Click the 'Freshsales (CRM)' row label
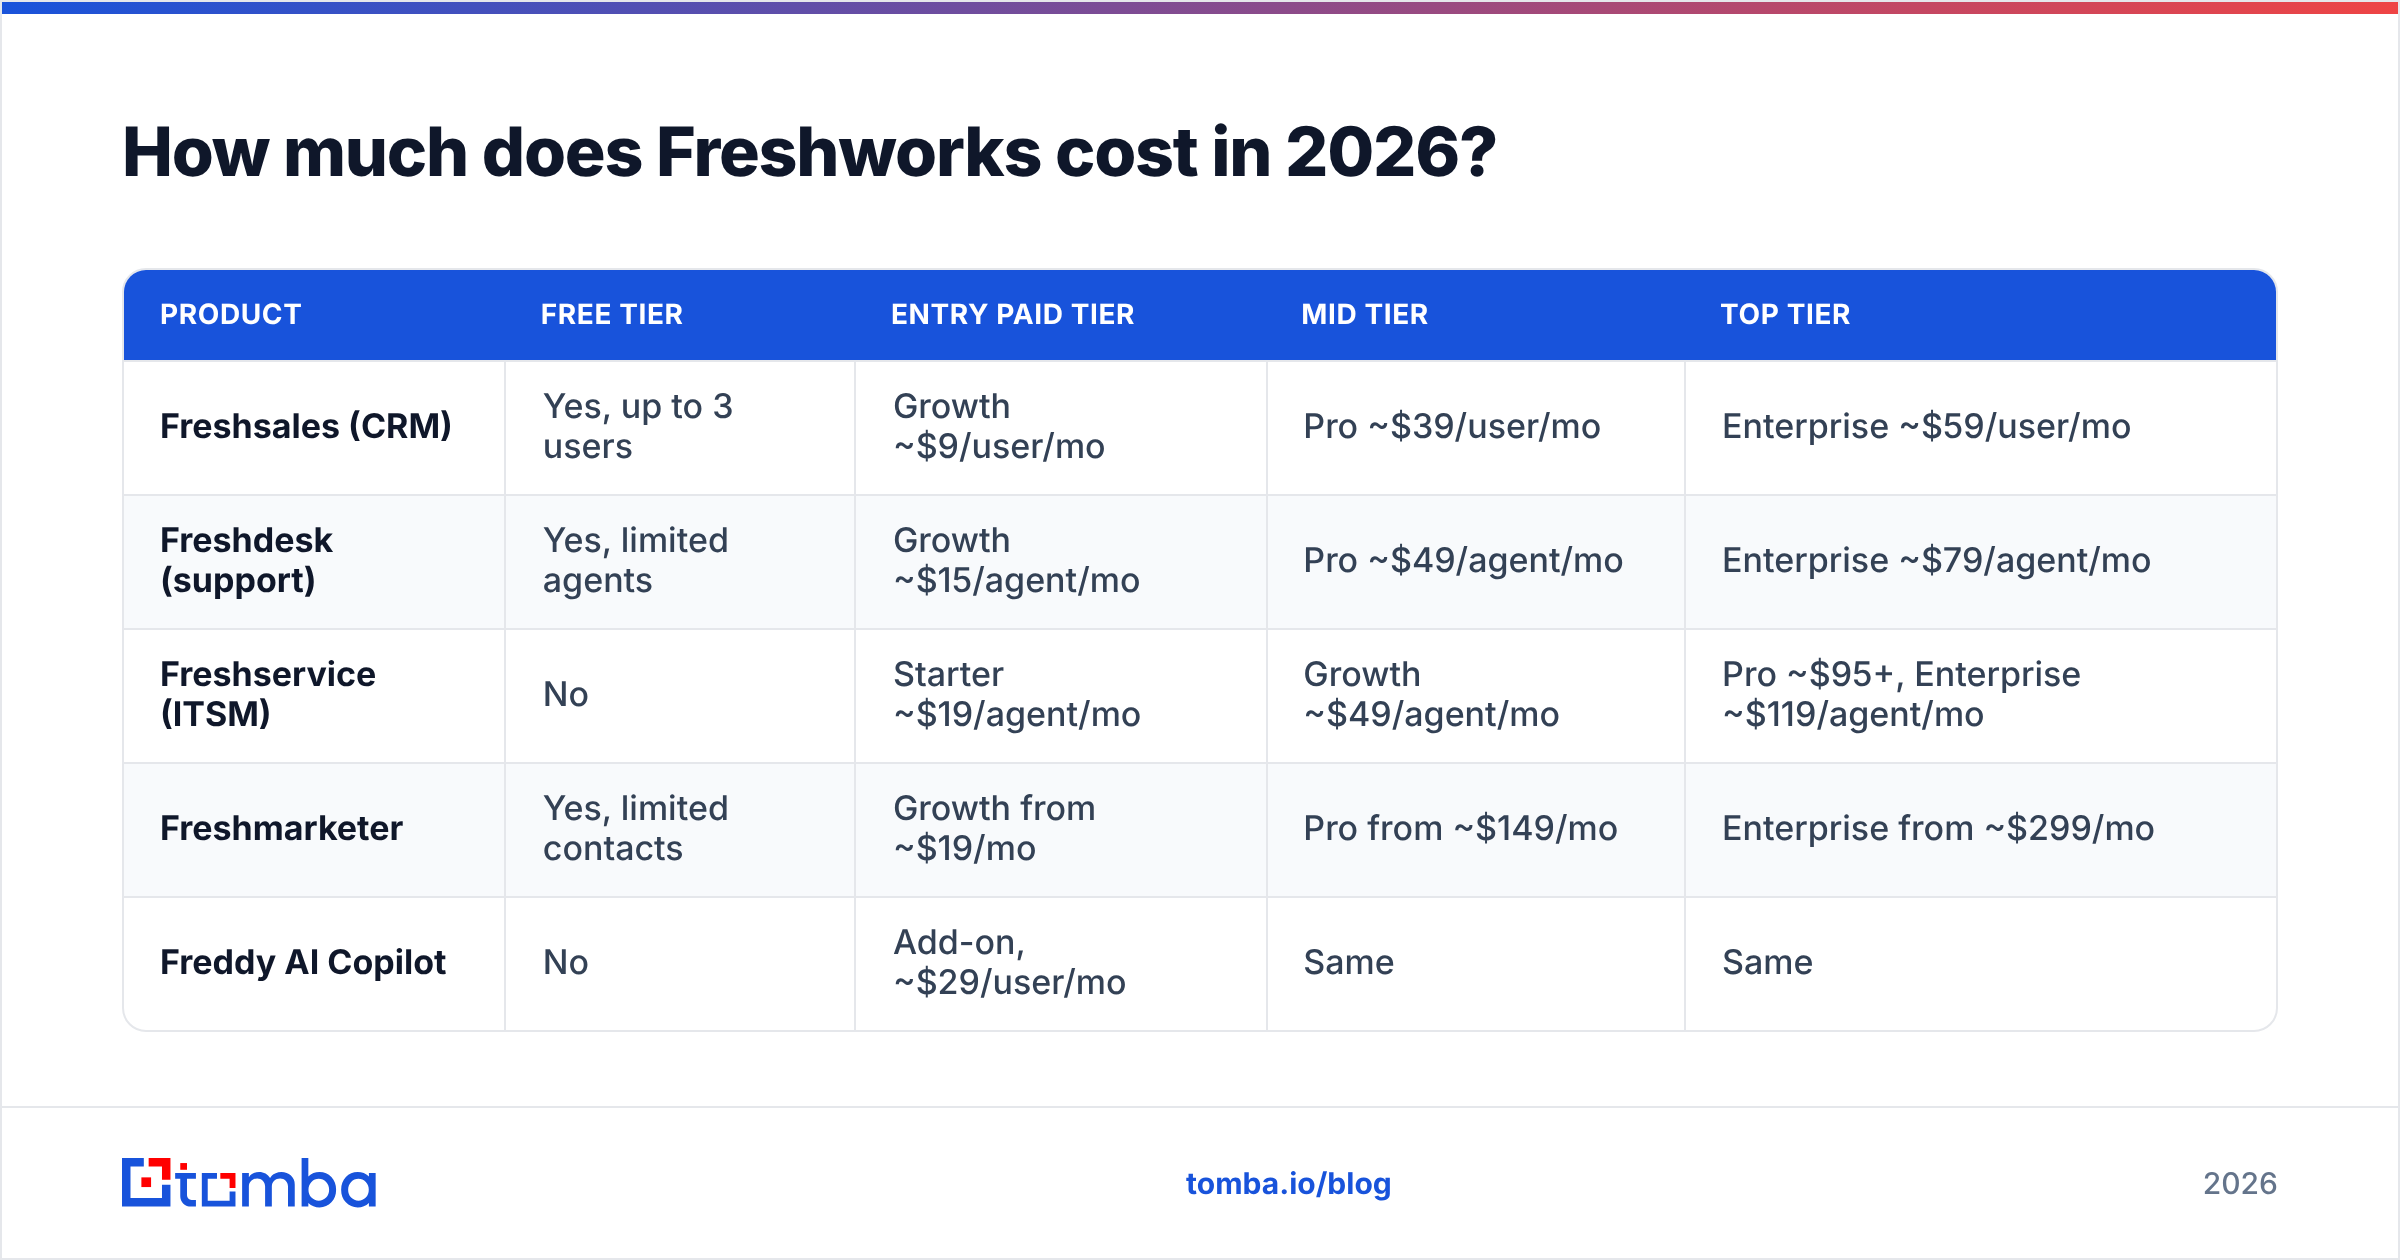The height and width of the screenshot is (1260, 2400). 306,427
